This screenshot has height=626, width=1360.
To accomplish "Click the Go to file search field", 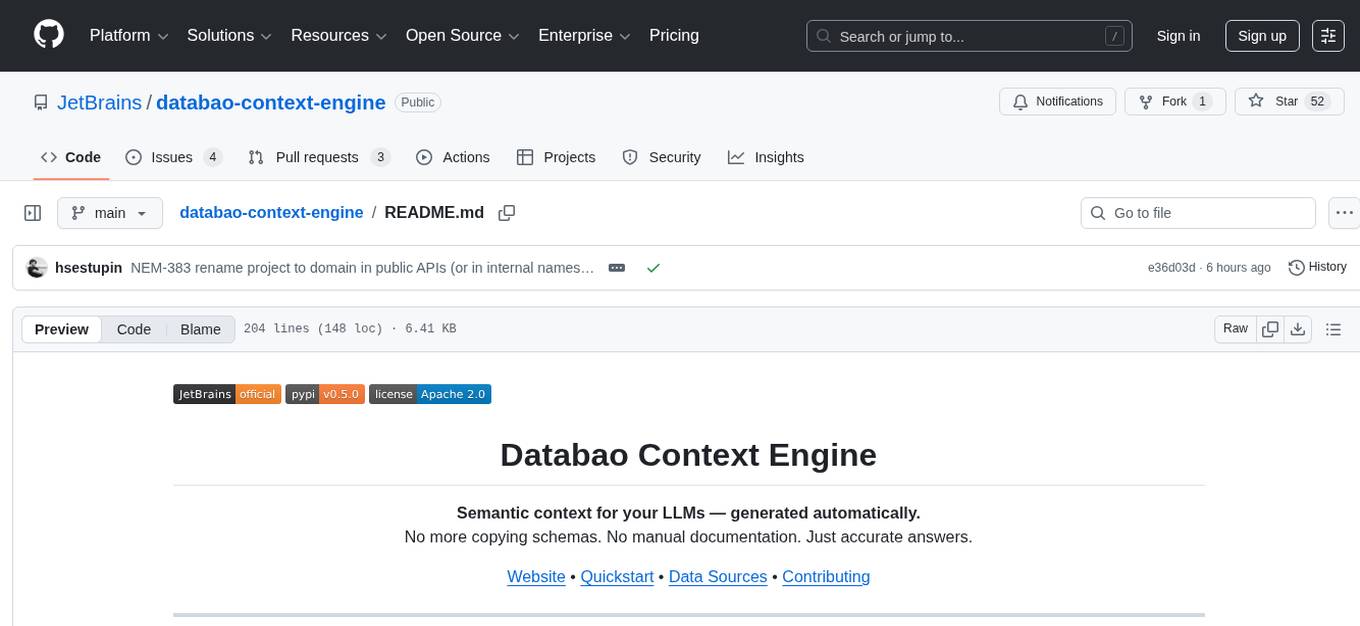I will tap(1197, 212).
